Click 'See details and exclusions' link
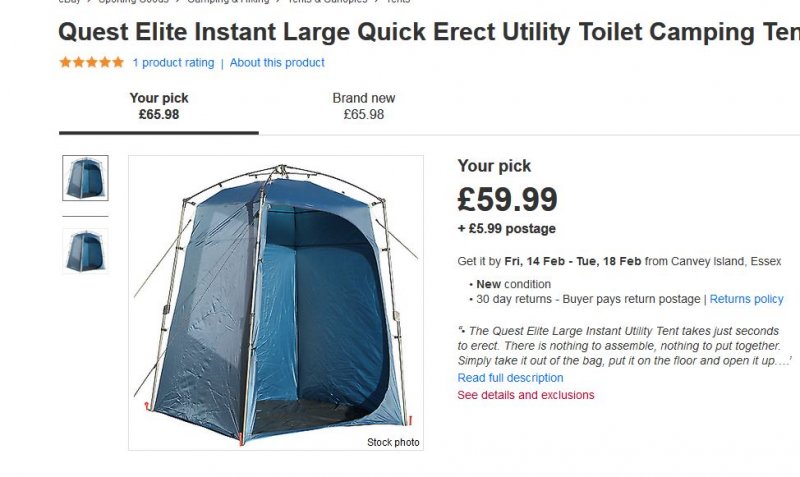Viewport: 800px width, 477px height. pyautogui.click(x=526, y=395)
